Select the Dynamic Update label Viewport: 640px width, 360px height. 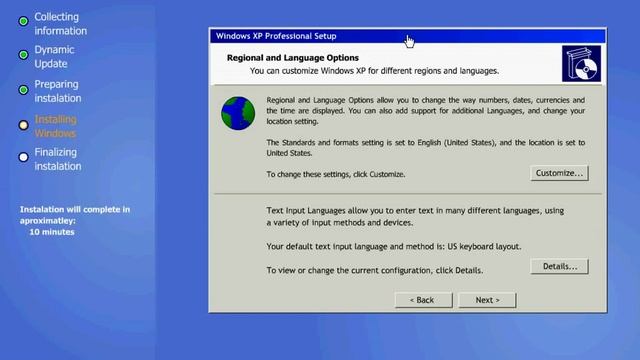(54, 57)
